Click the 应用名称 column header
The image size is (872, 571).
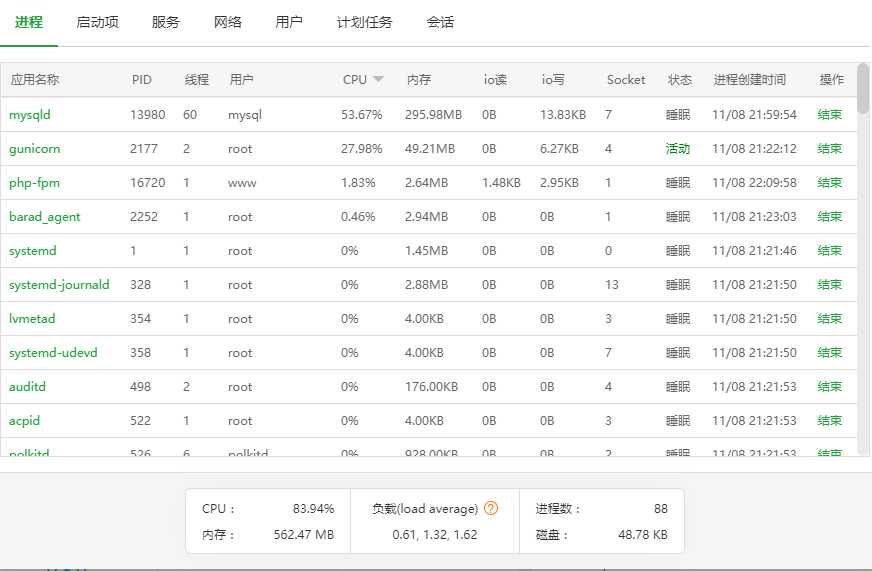click(x=34, y=80)
